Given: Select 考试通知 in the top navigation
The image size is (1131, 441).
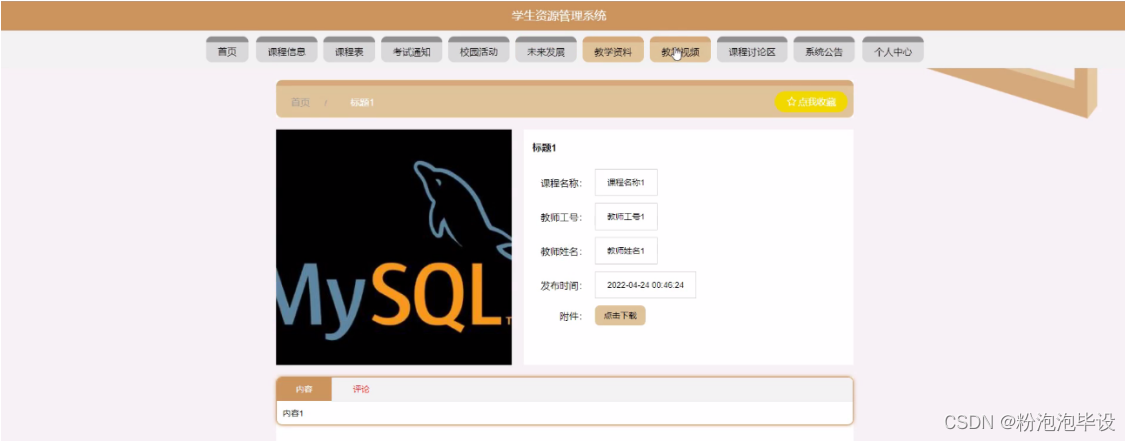Looking at the screenshot, I should 411,51.
